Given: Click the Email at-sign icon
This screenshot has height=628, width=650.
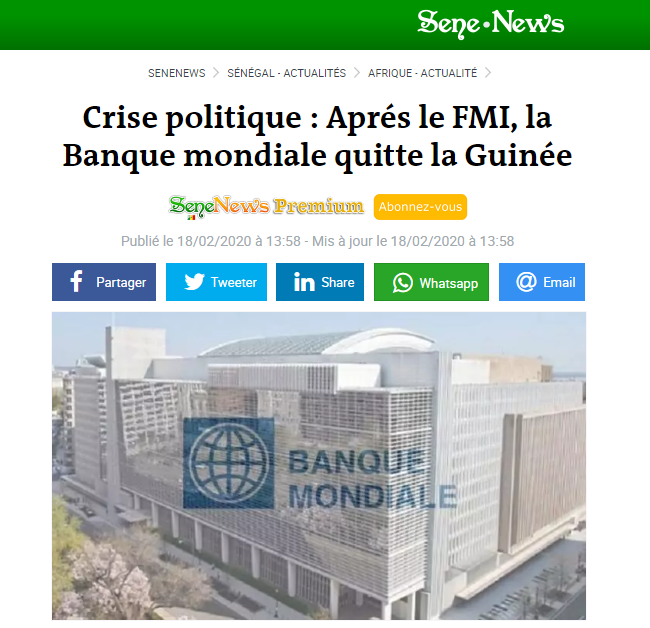Looking at the screenshot, I should [x=526, y=282].
